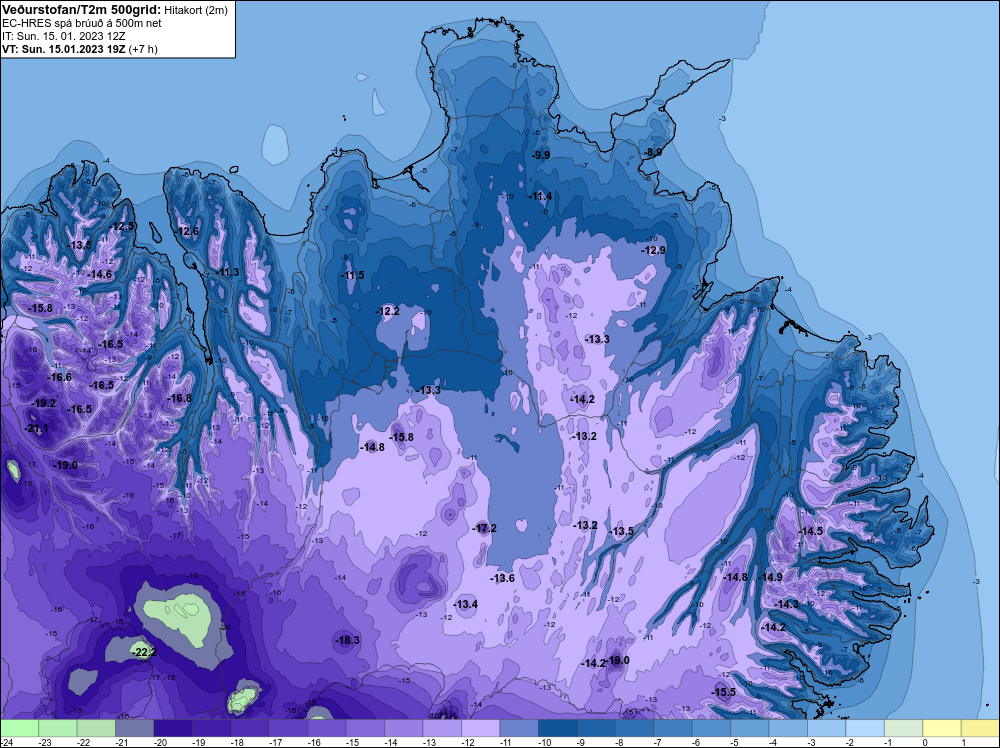
Task: Select the dark blue legend swatch labeled -10
Action: [x=557, y=728]
